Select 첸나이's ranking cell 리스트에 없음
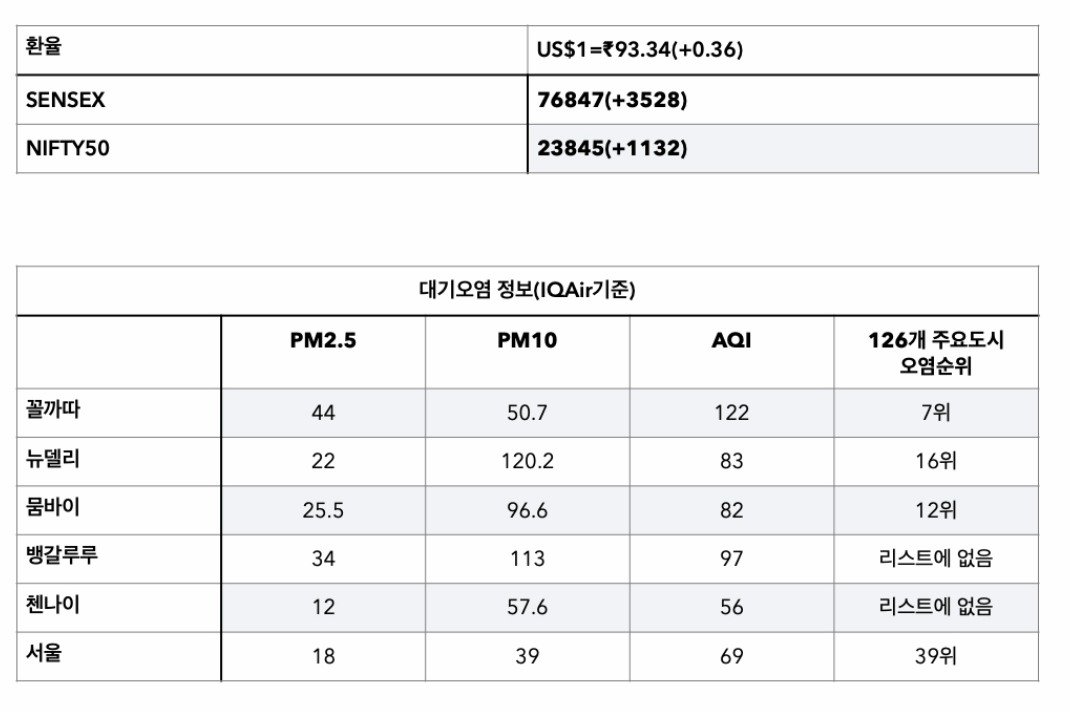 [x=936, y=606]
